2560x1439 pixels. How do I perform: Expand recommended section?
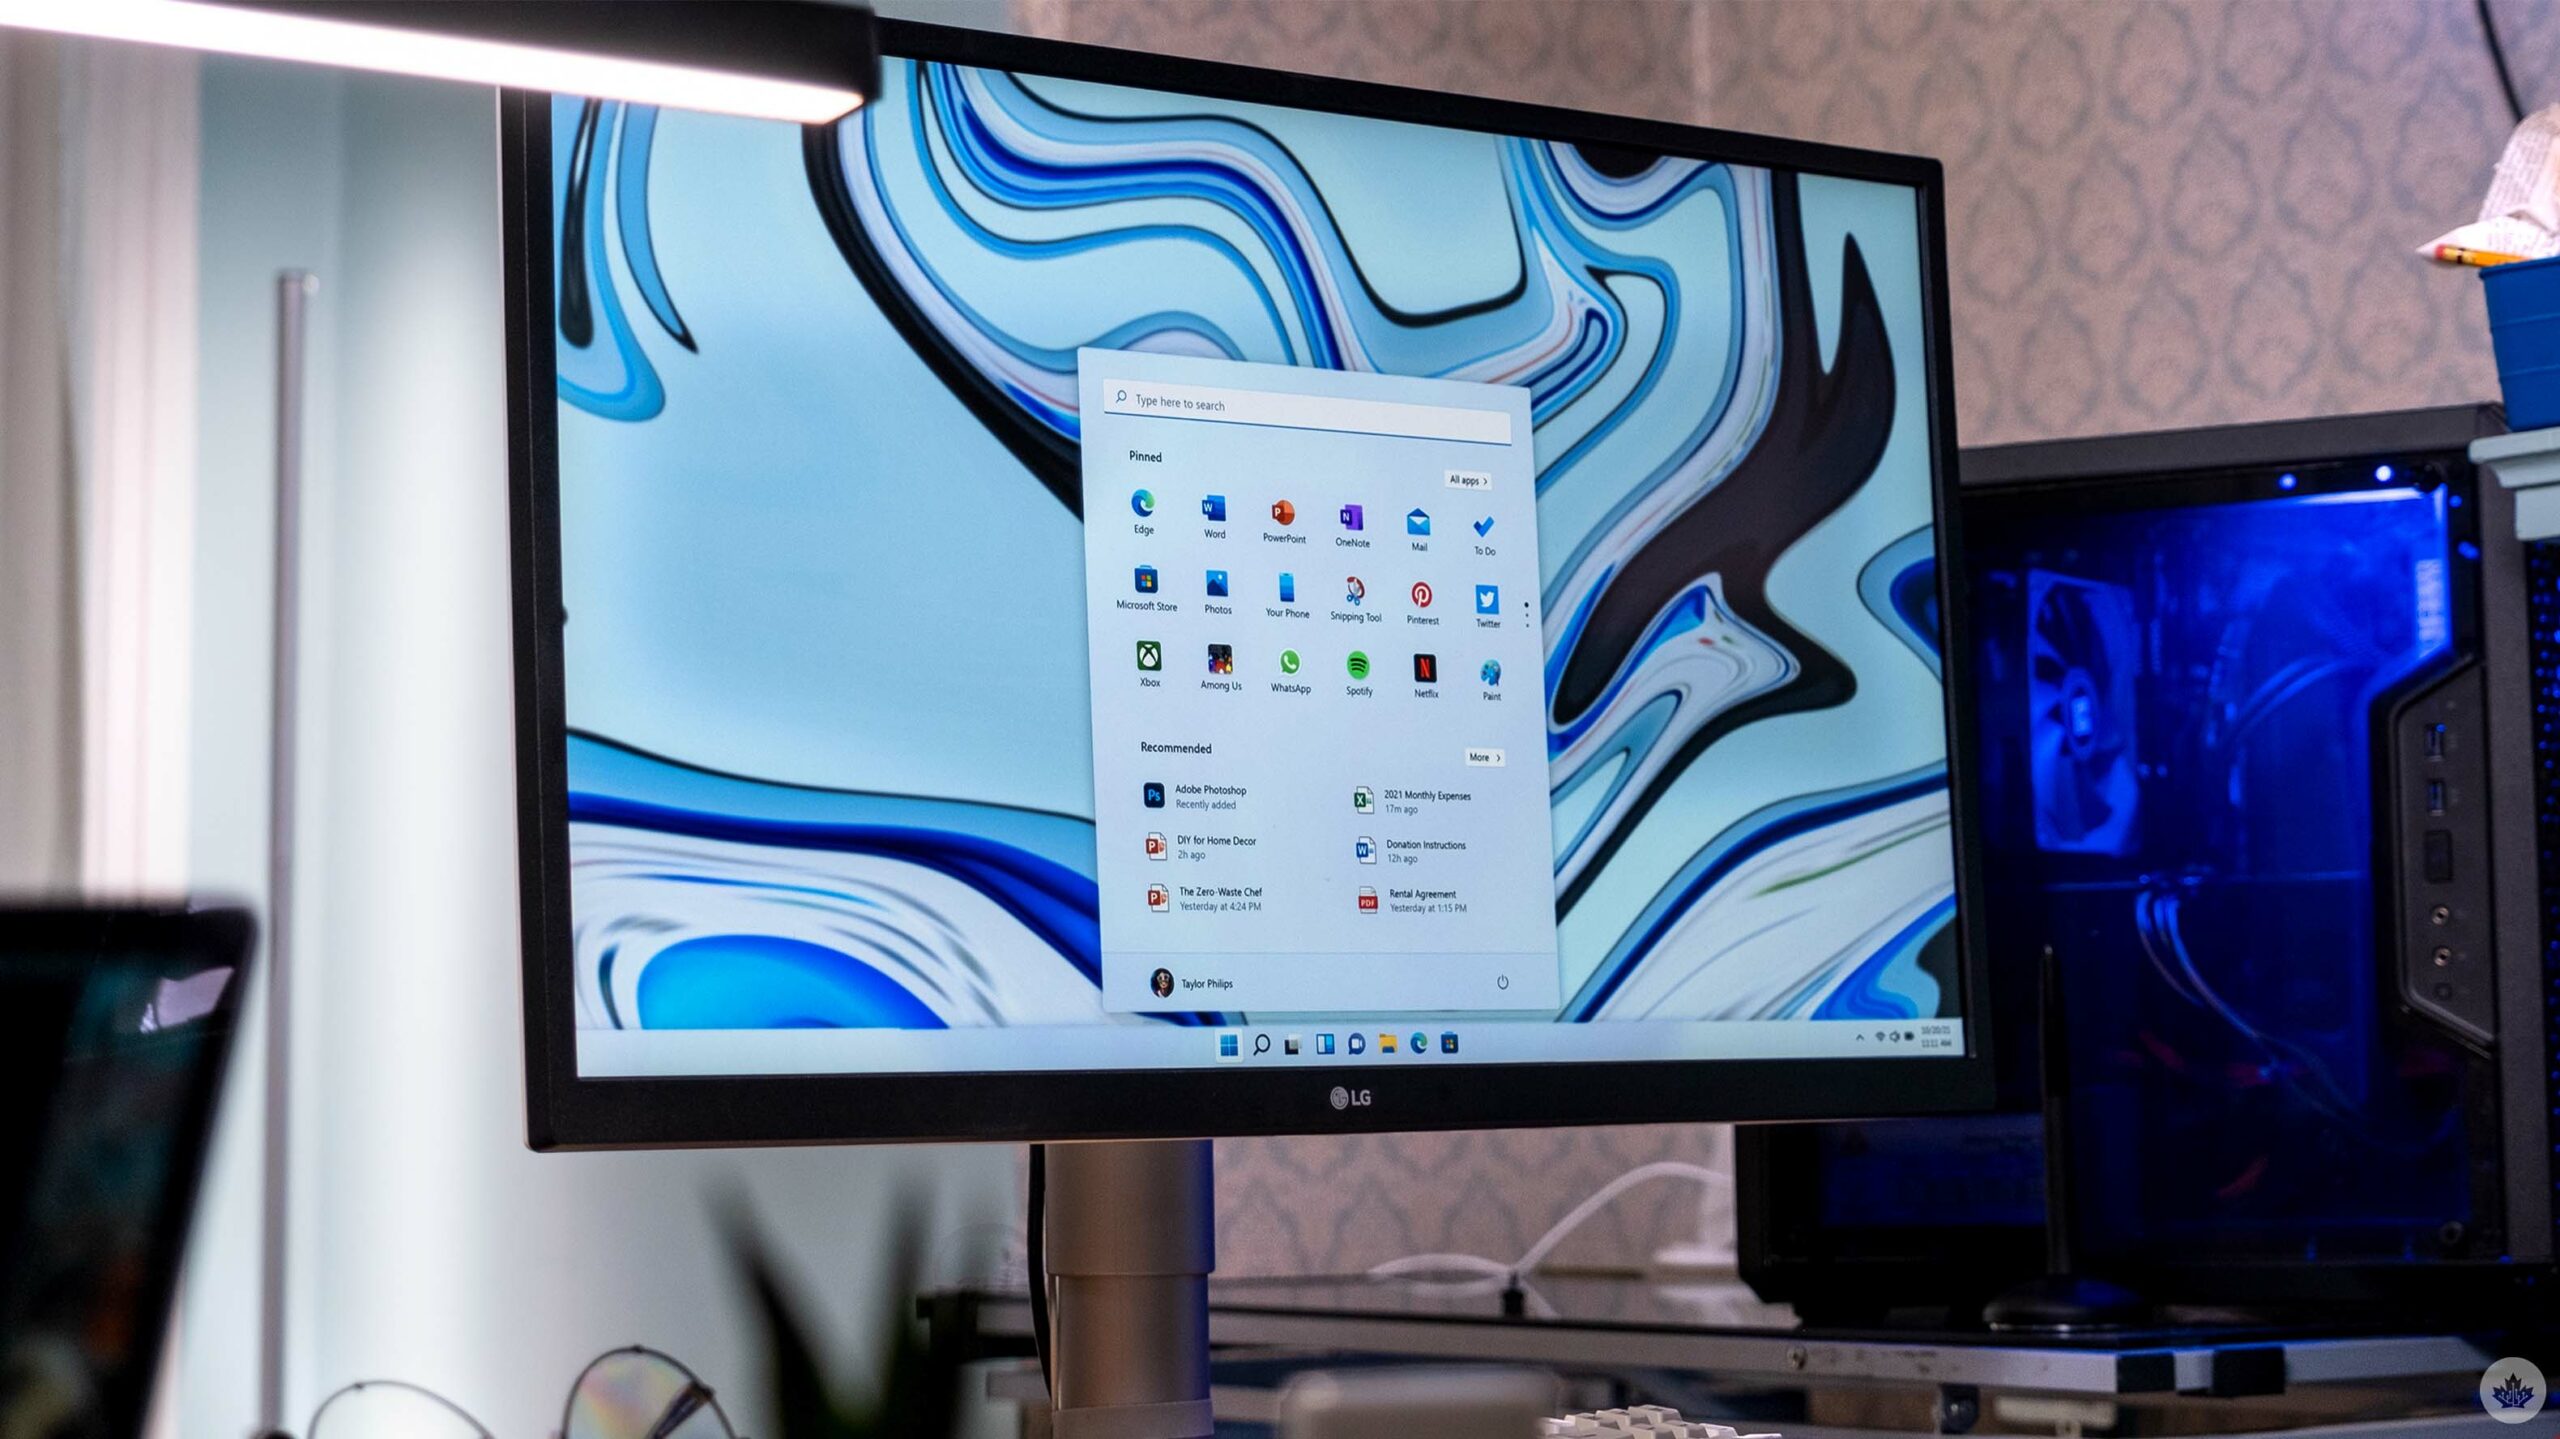click(1482, 756)
